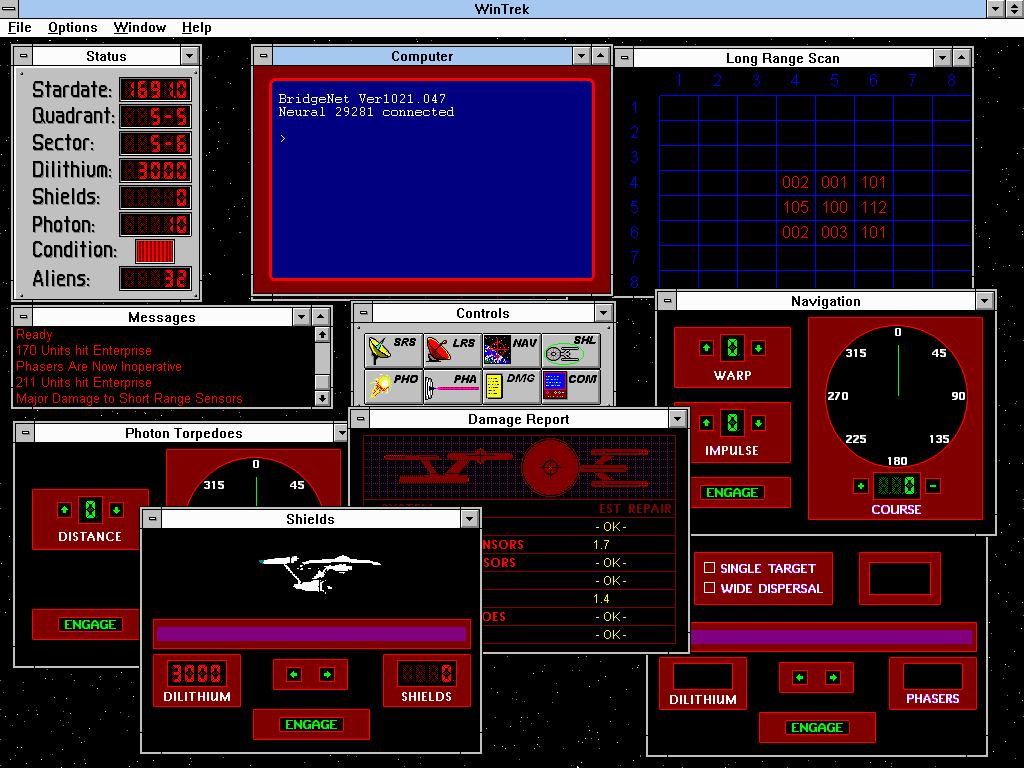Click ENGAGE in the Navigation window
The height and width of the screenshot is (768, 1024).
point(732,492)
